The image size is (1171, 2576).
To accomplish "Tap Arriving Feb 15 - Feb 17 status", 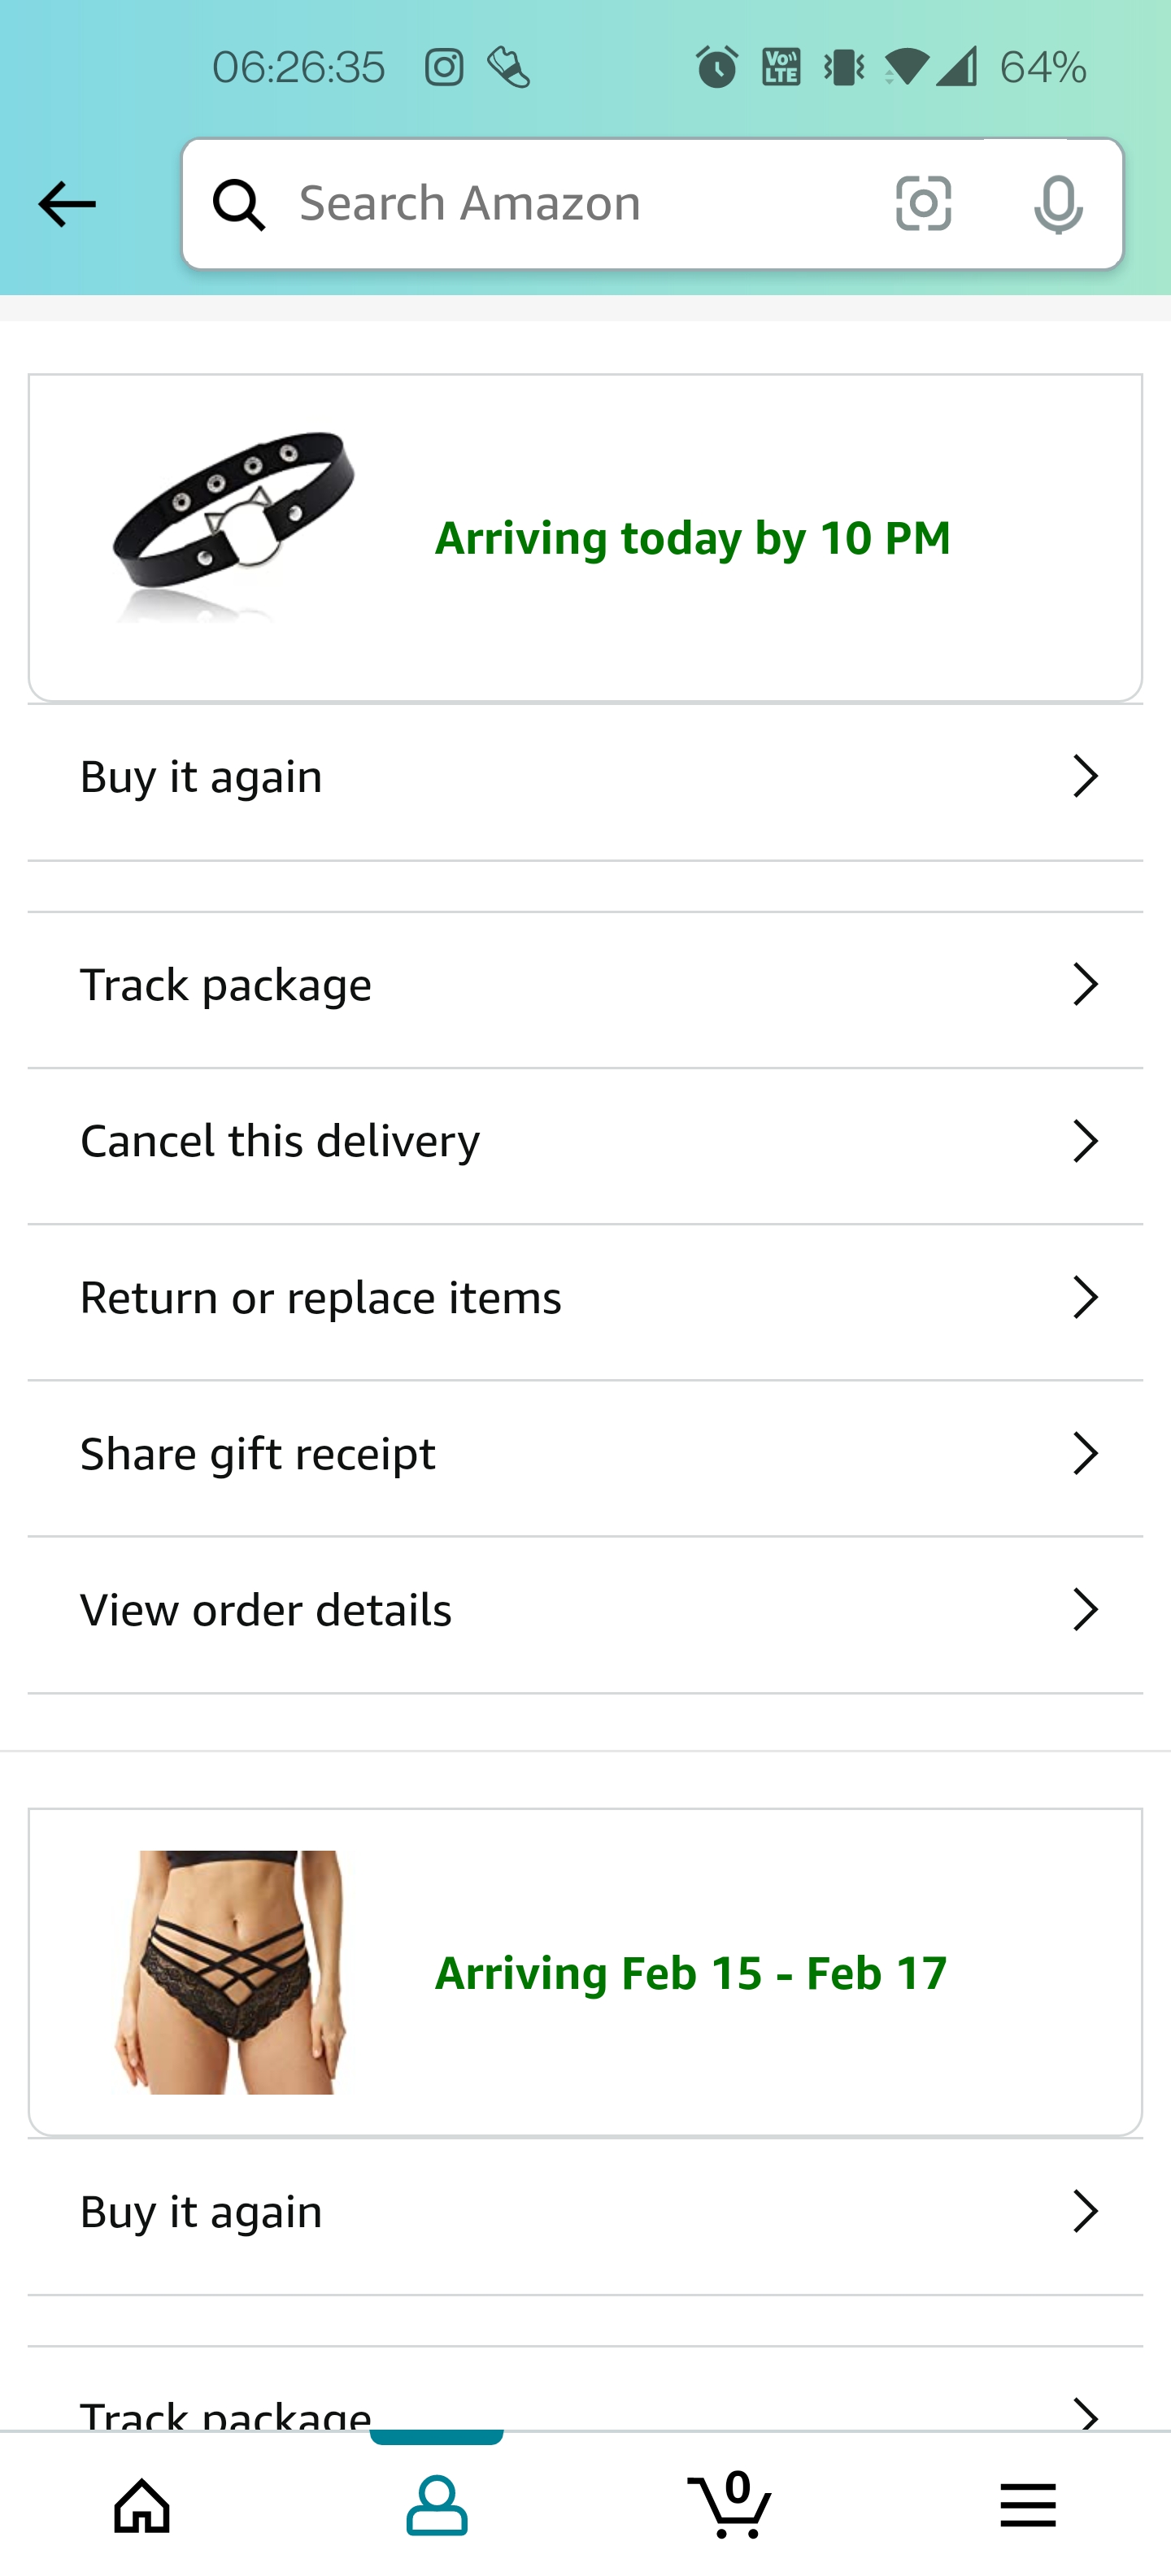I will 690,1973.
